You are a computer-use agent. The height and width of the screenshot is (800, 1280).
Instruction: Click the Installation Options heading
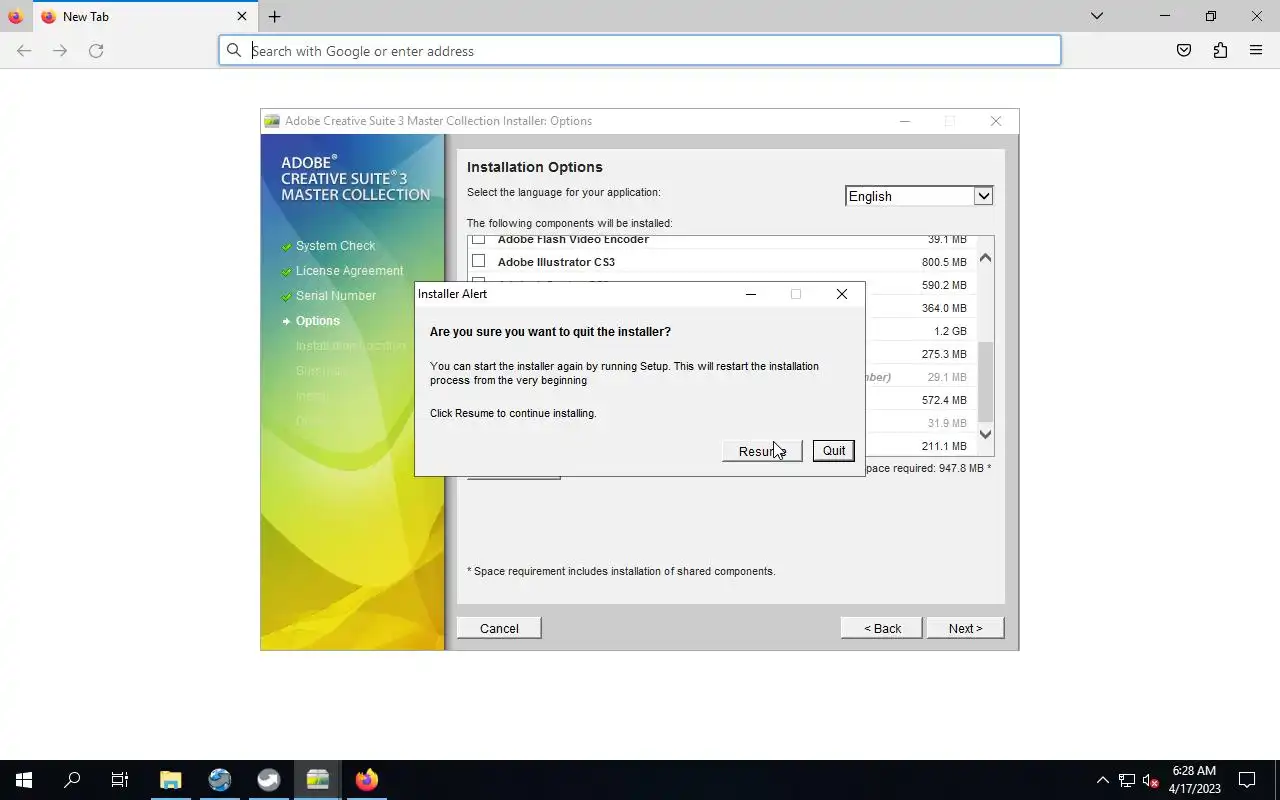tap(534, 167)
